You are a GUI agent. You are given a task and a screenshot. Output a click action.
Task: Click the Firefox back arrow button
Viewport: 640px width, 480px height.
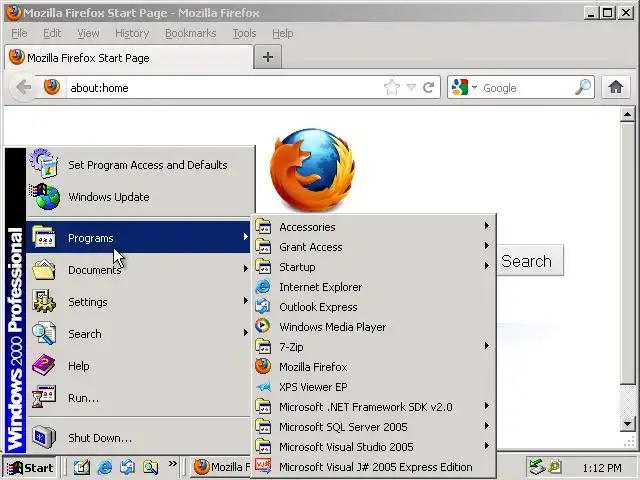(23, 87)
